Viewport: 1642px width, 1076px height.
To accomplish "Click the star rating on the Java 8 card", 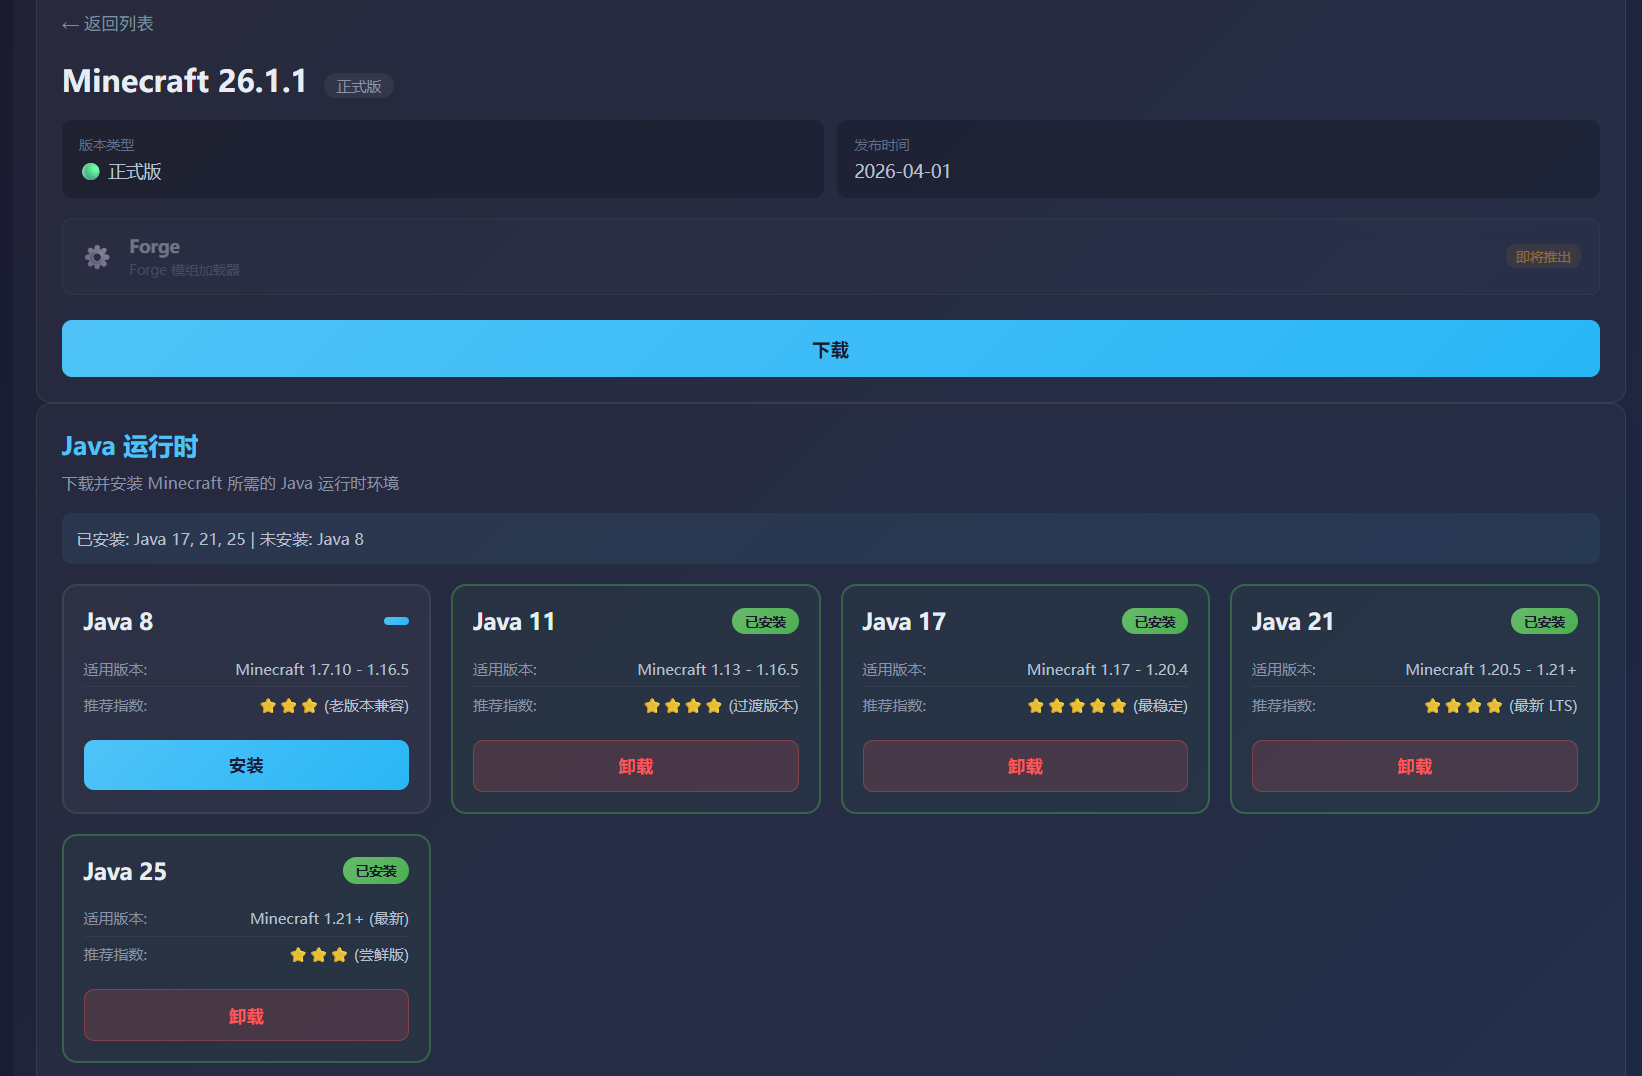I will click(x=289, y=706).
